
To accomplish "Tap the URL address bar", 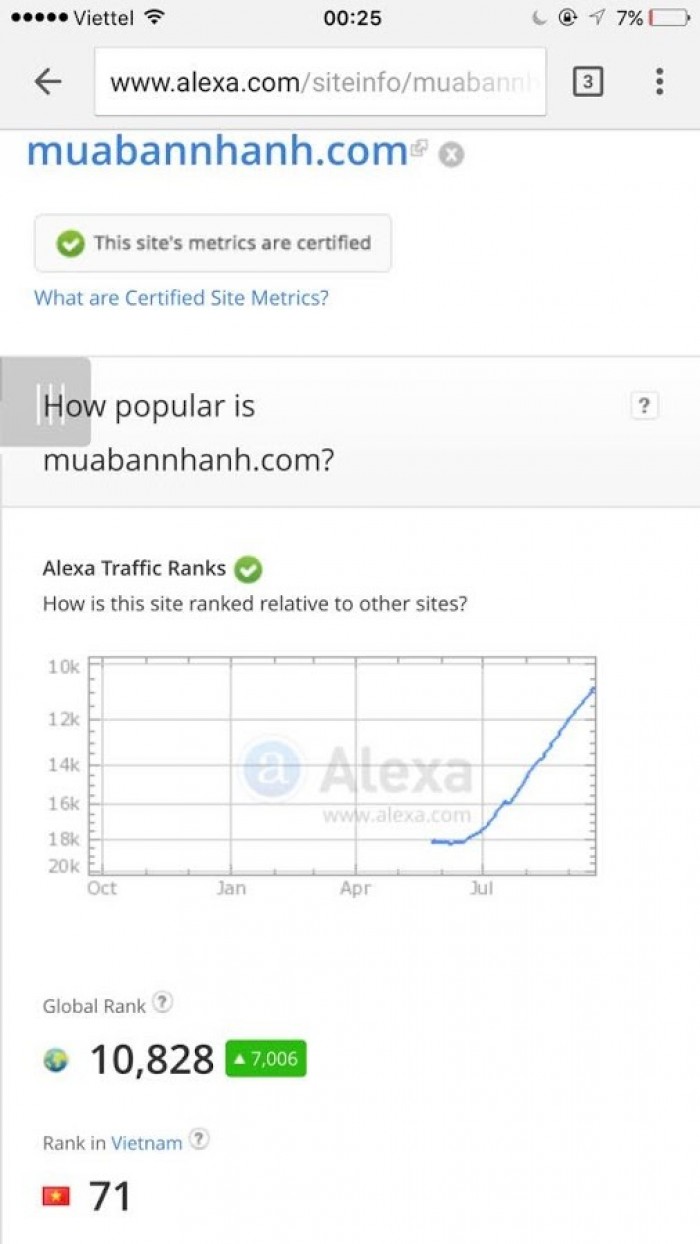I will pos(321,82).
